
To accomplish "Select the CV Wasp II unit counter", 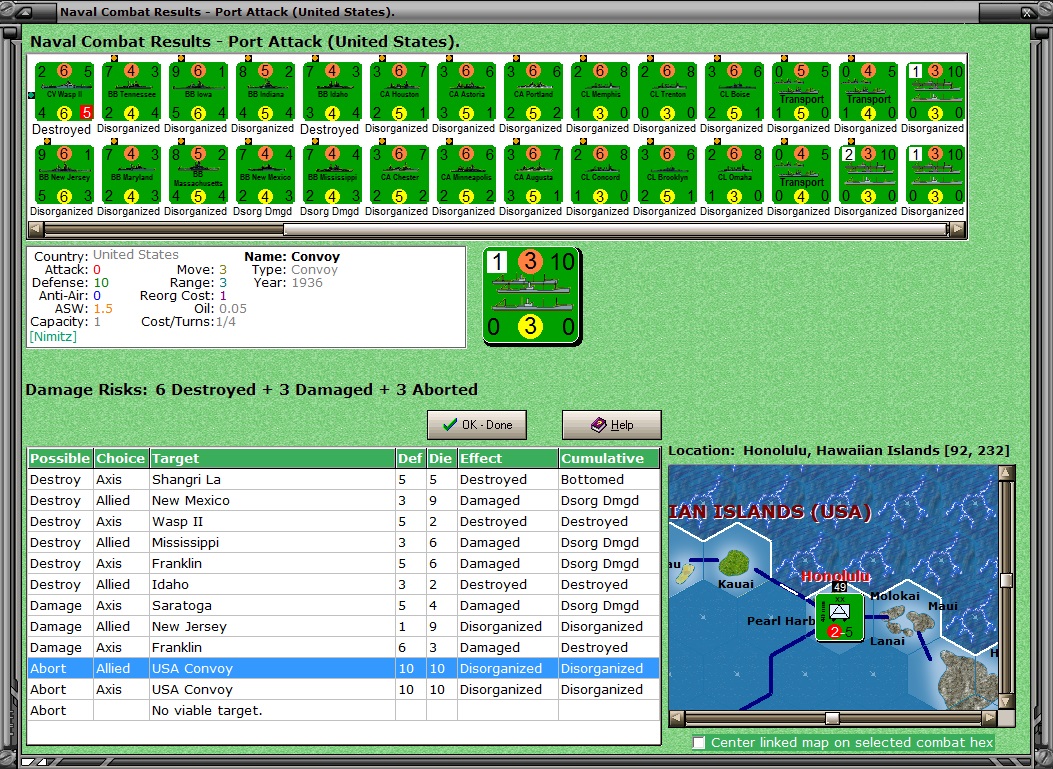I will click(64, 92).
